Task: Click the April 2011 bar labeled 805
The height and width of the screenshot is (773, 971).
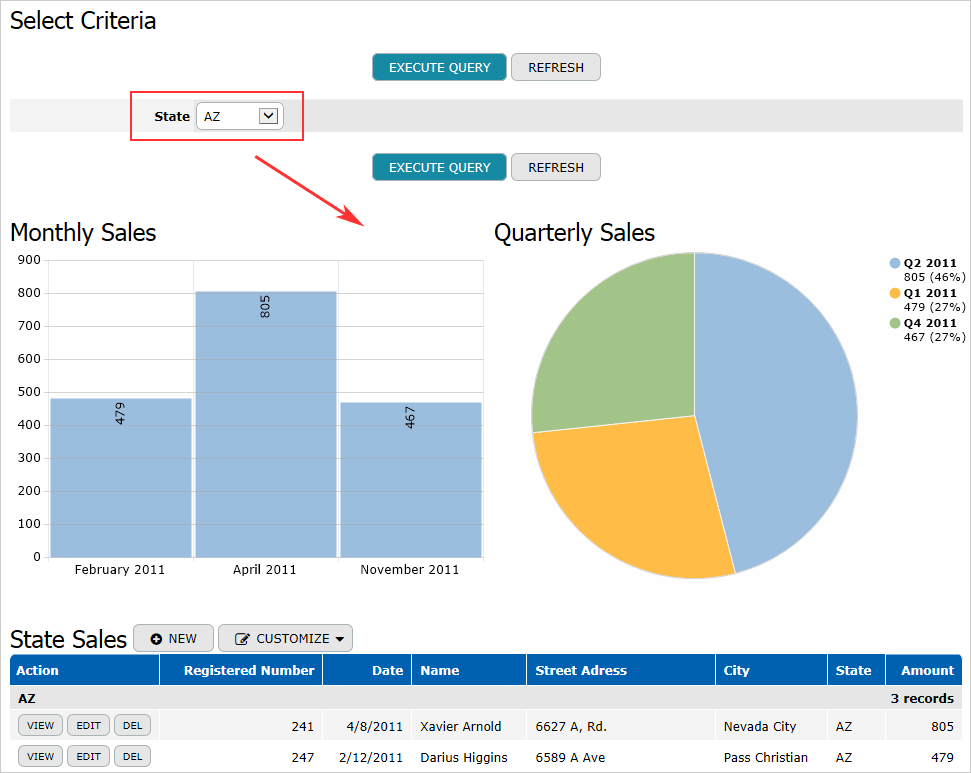Action: click(266, 424)
